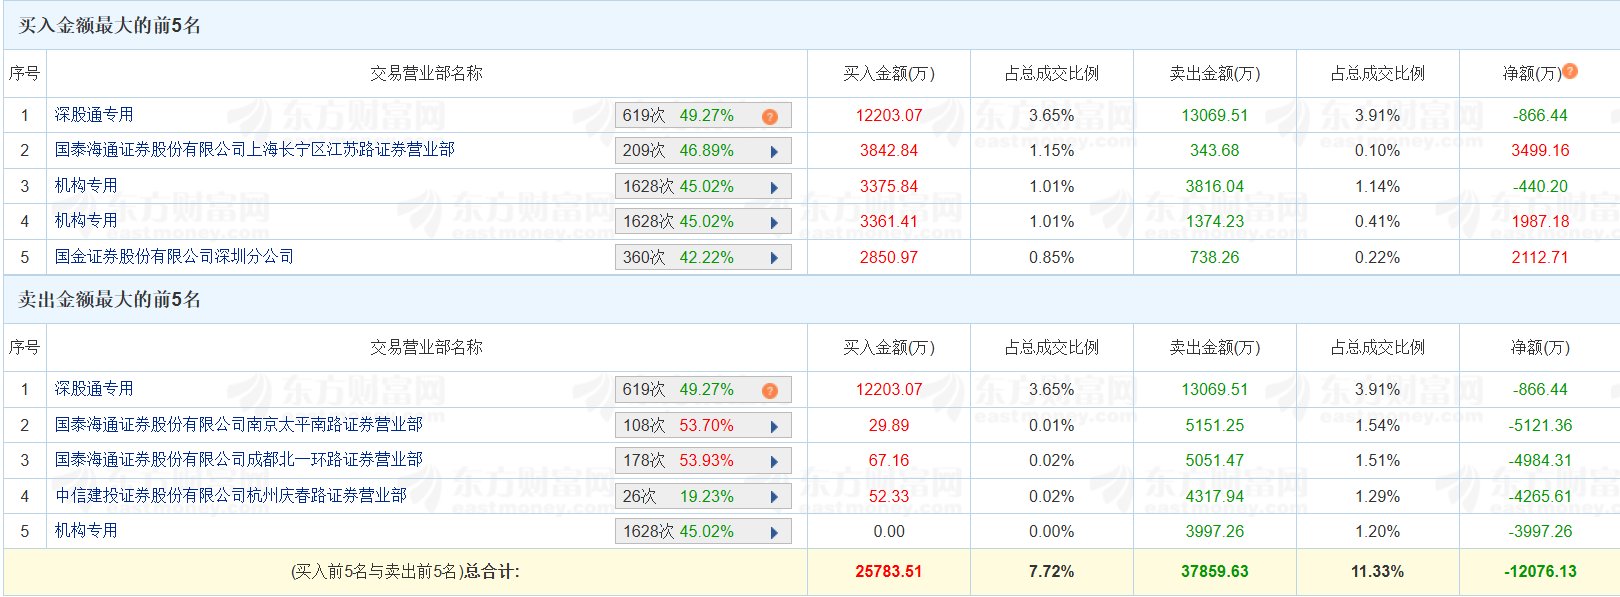Image resolution: width=1620 pixels, height=597 pixels.
Task: Select total net amount -12076.13
Action: (x=1540, y=572)
